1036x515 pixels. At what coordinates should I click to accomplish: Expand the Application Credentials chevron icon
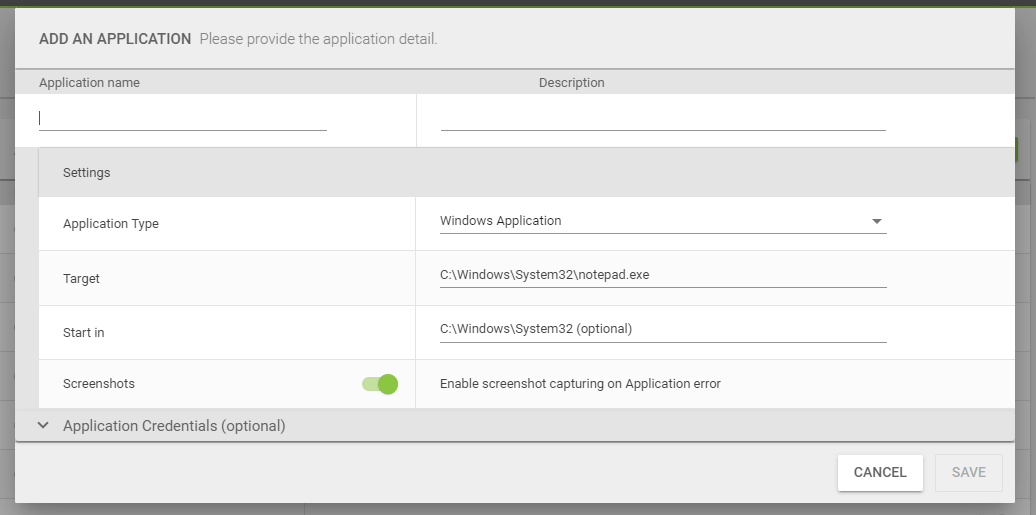[x=44, y=426]
